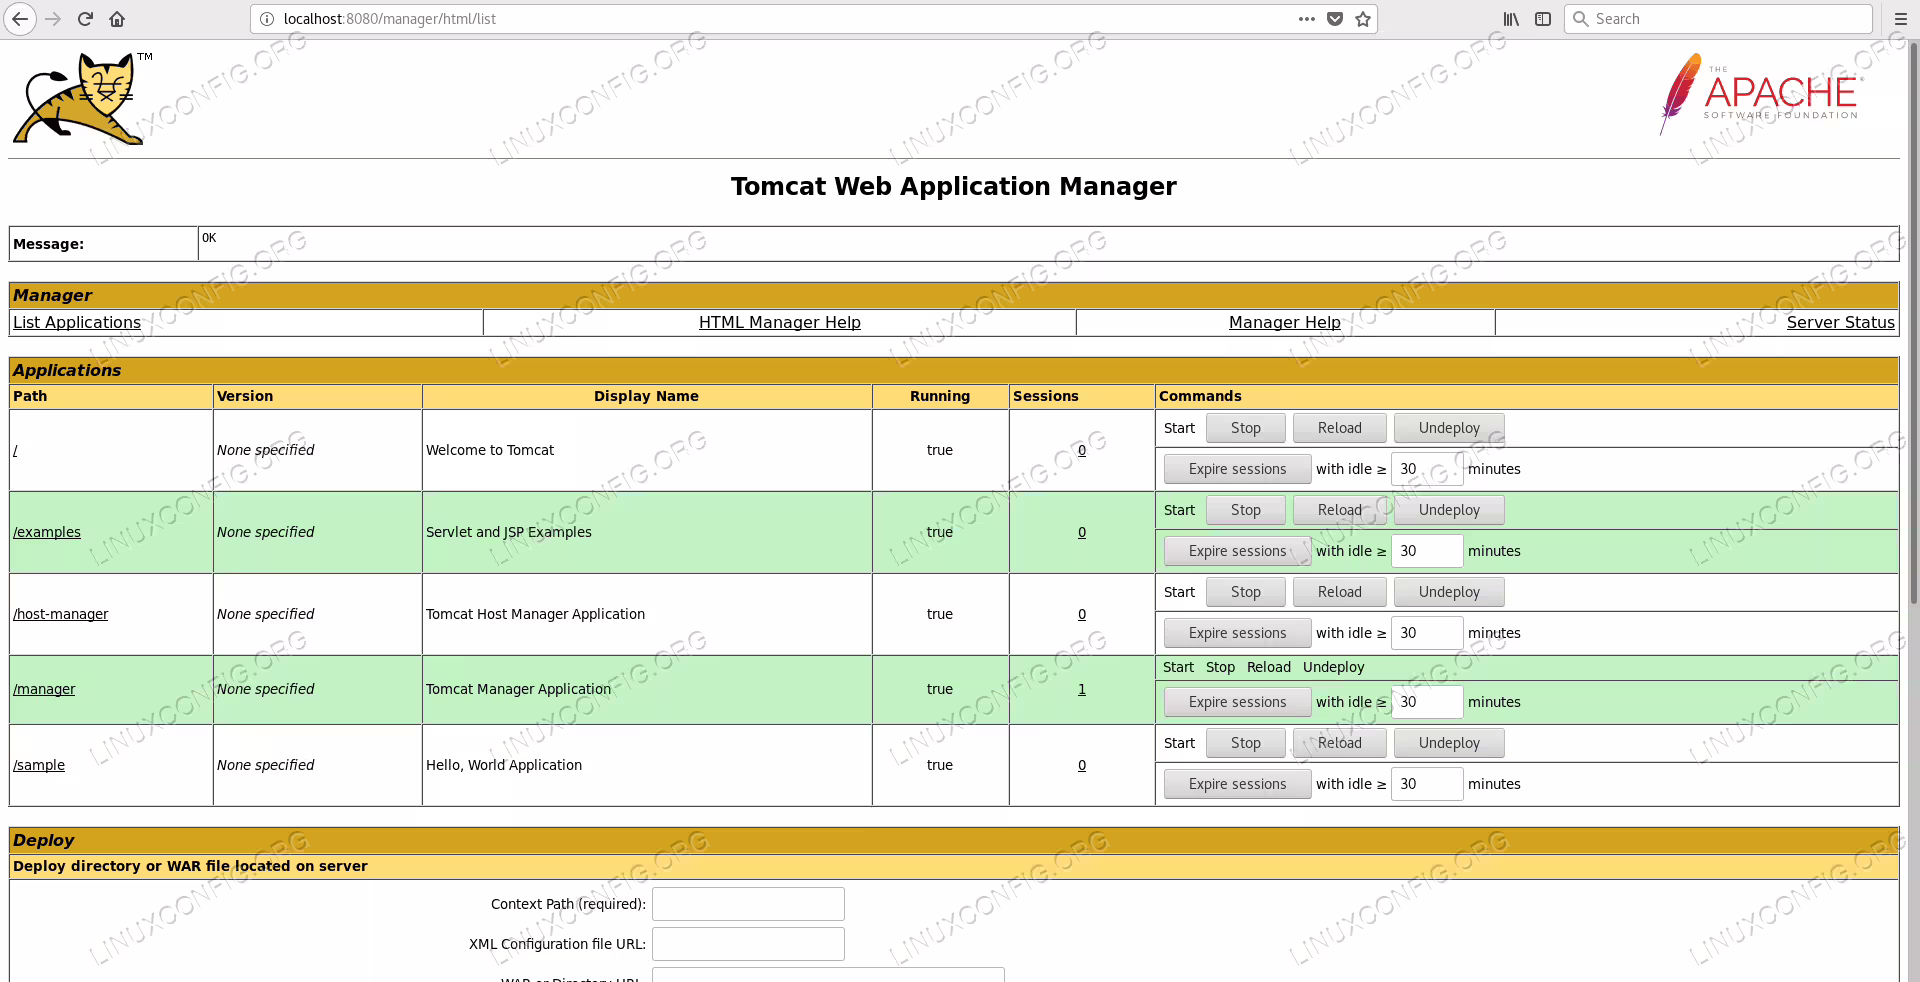Select the 'Servlet and JSP Examples' text
This screenshot has width=1920, height=982.
(509, 532)
